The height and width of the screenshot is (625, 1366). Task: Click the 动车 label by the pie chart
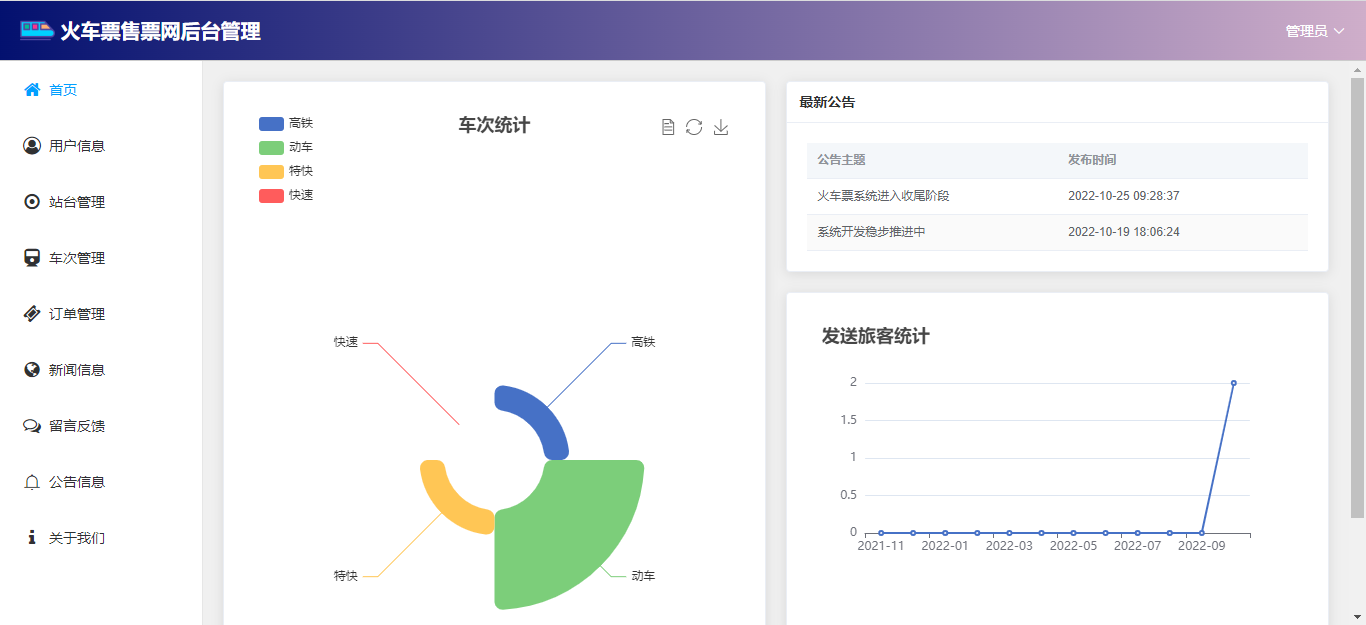coord(643,576)
